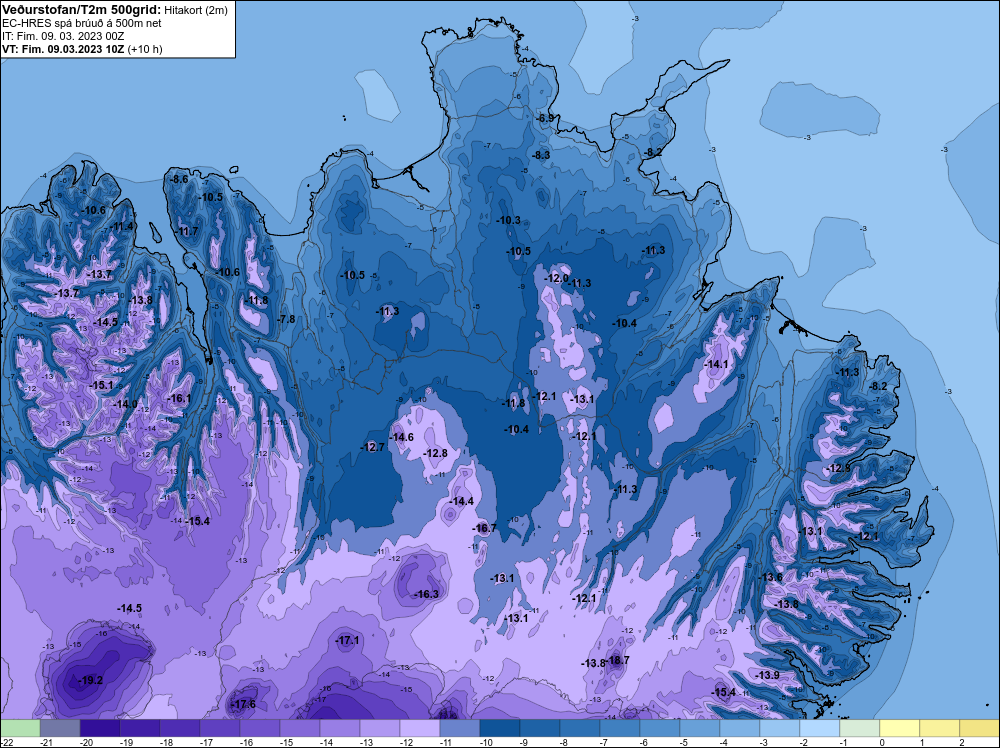
Task: Click the -16.3 temperature value
Action: click(427, 594)
